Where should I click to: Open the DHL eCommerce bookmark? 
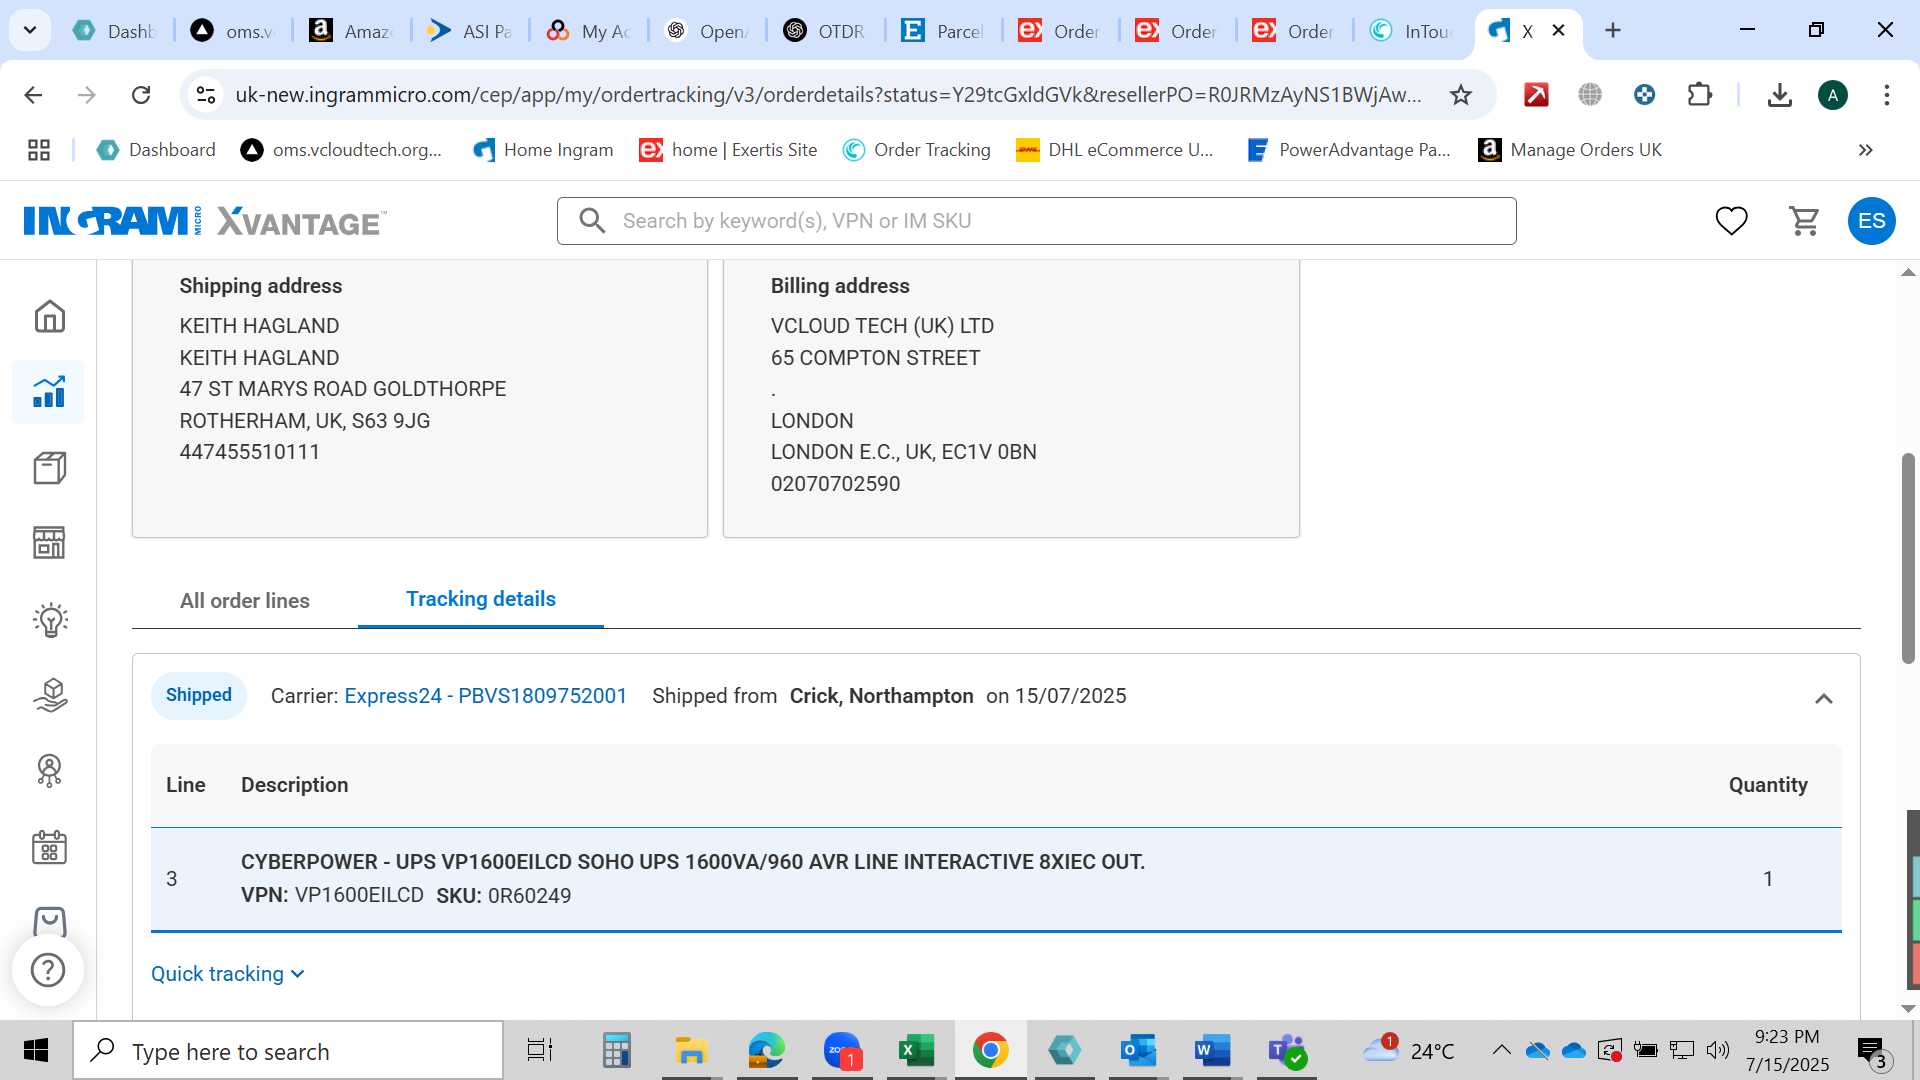click(x=1115, y=150)
